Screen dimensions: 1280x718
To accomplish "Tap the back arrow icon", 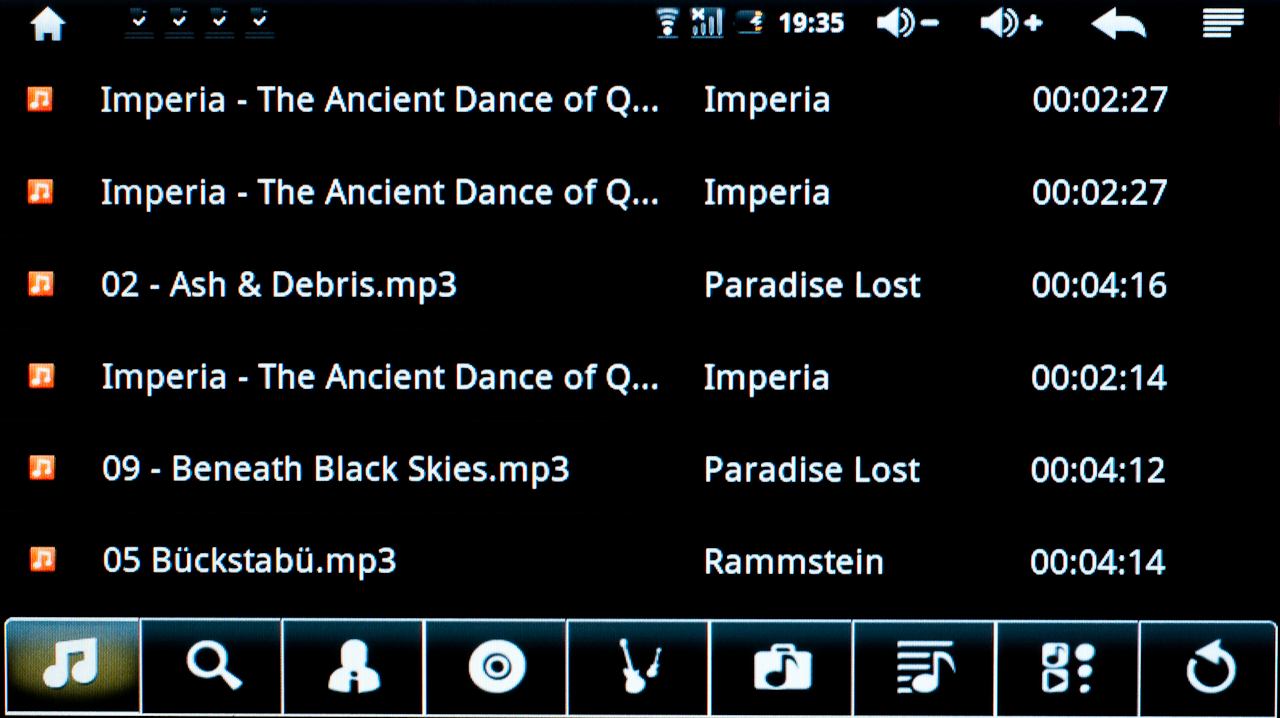I will click(1118, 24).
